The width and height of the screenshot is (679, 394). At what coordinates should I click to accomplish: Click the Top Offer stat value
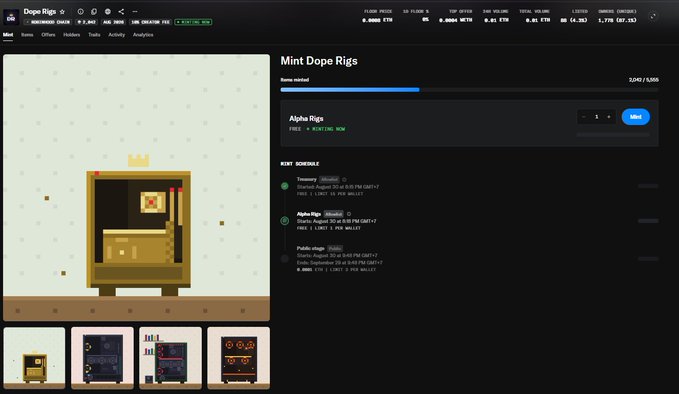tap(456, 20)
